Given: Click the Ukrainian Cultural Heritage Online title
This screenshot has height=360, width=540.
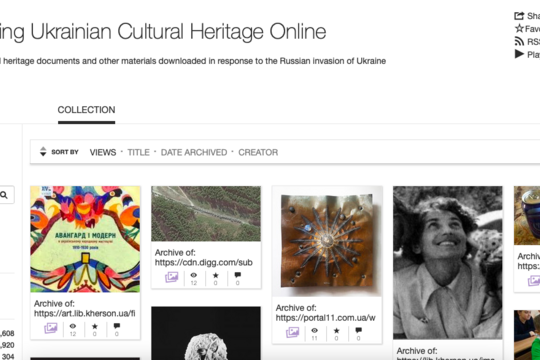Looking at the screenshot, I should (x=163, y=31).
